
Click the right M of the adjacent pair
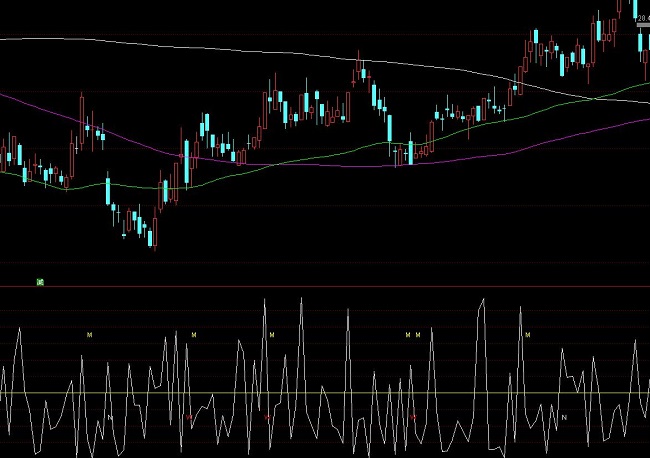(418, 334)
